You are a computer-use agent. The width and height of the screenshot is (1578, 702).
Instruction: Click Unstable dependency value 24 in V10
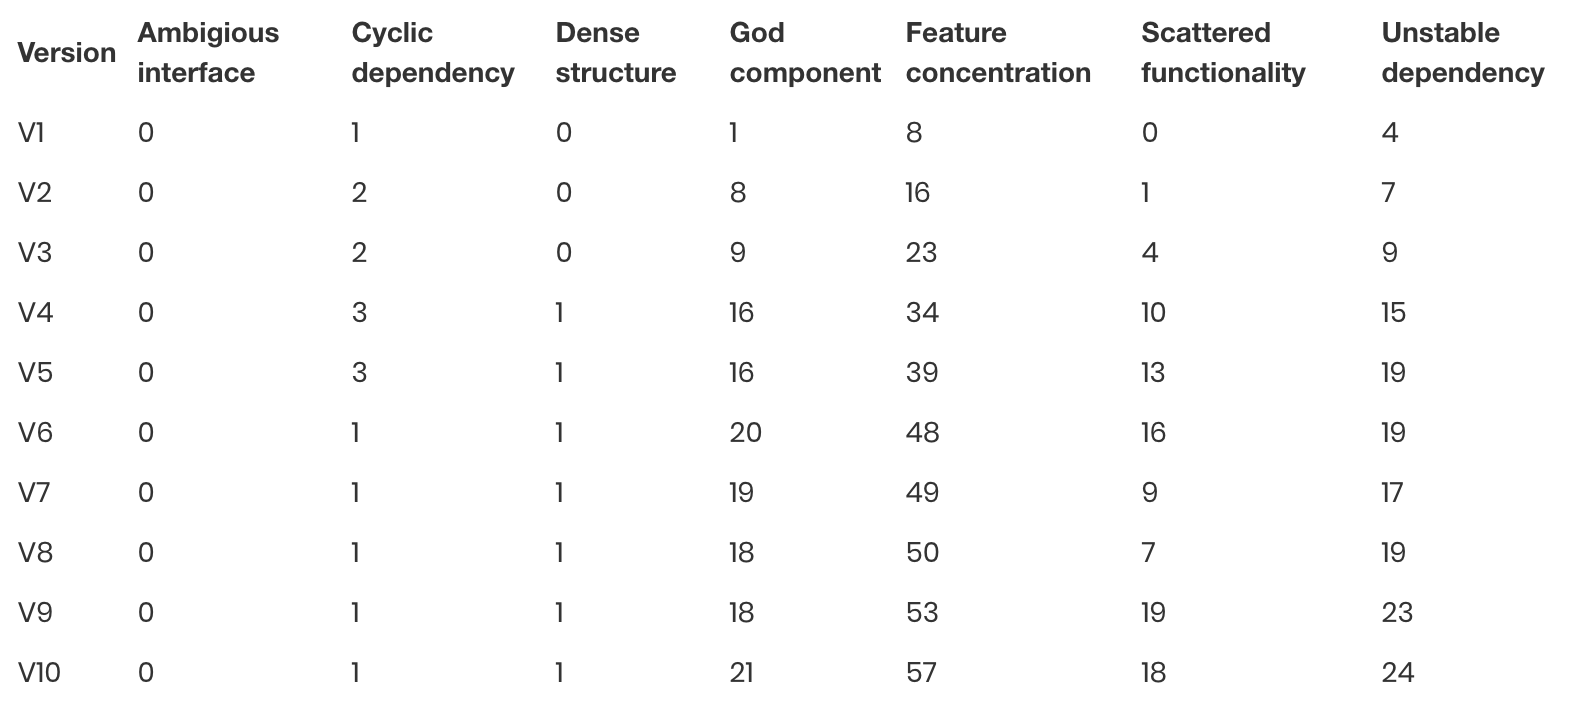[x=1397, y=673]
